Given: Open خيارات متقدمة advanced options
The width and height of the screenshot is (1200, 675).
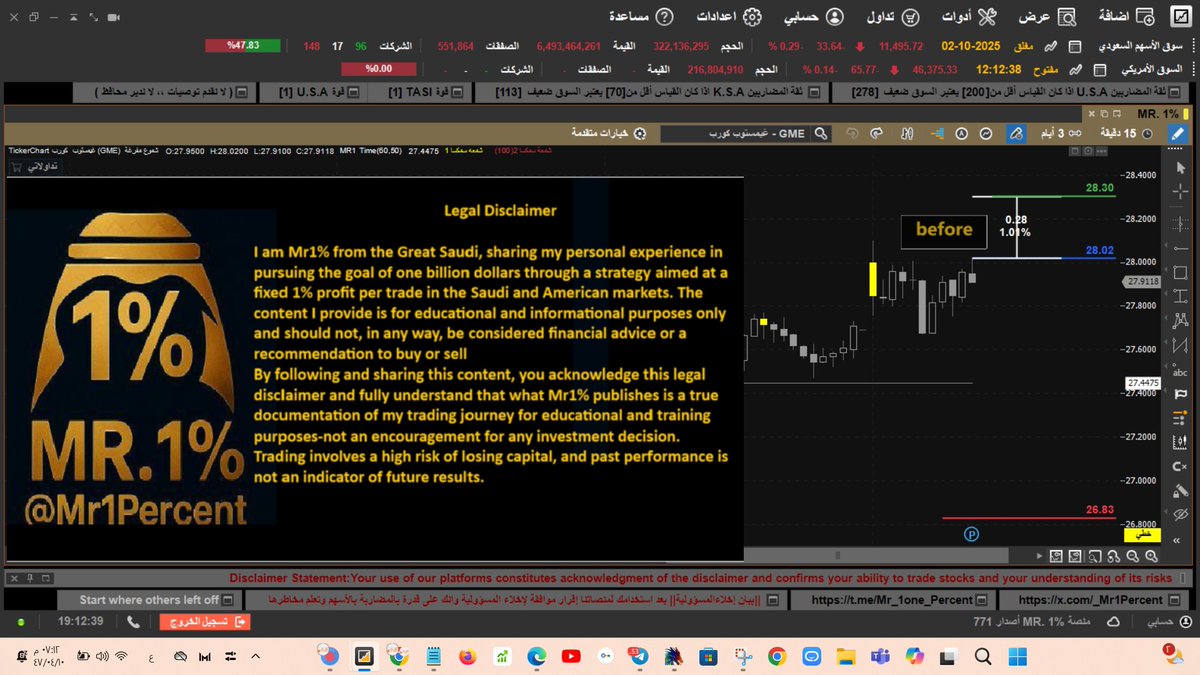Looking at the screenshot, I should [x=608, y=132].
